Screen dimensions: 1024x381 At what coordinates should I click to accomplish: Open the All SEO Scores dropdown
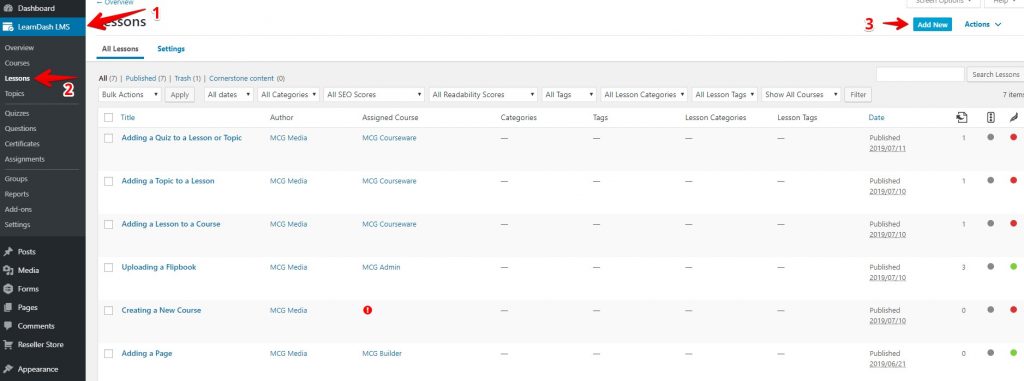[x=374, y=95]
